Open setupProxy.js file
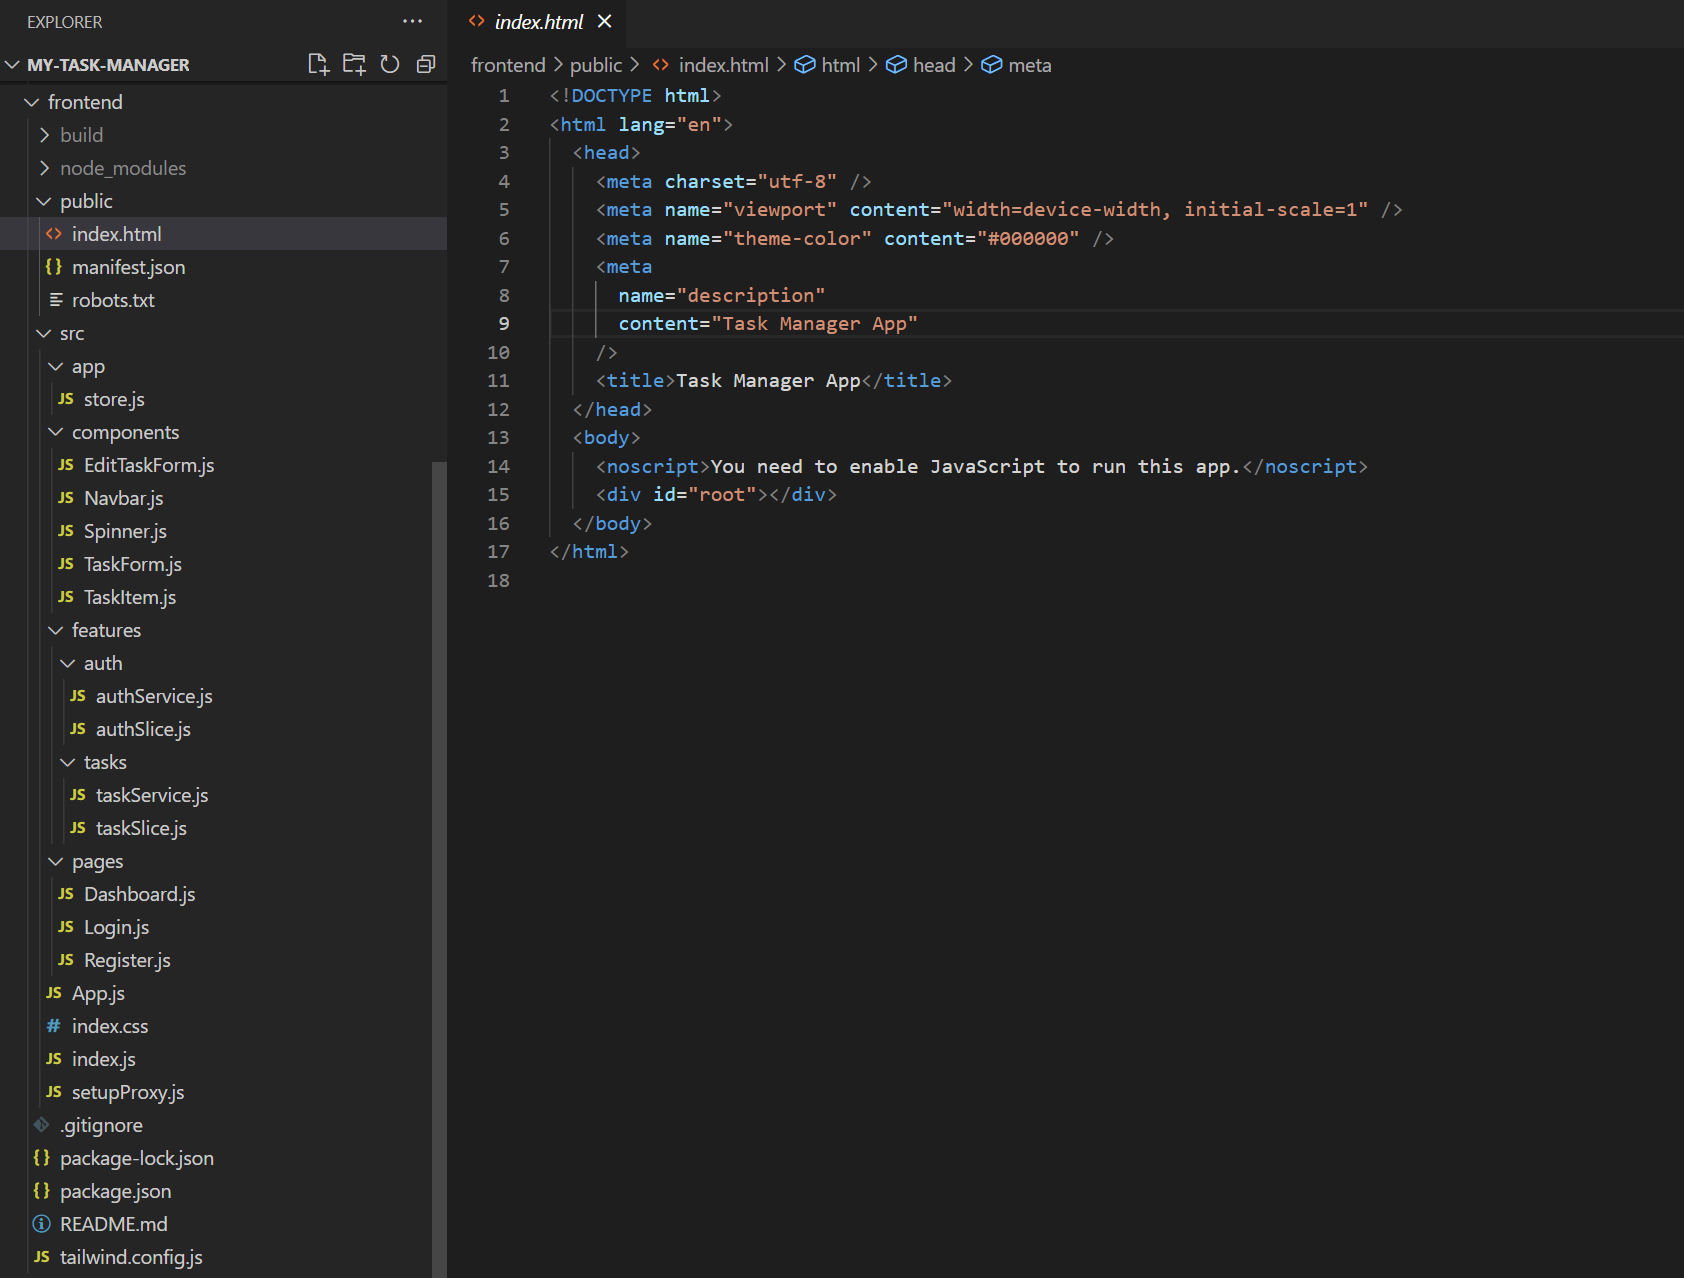1684x1278 pixels. click(x=223, y=1092)
